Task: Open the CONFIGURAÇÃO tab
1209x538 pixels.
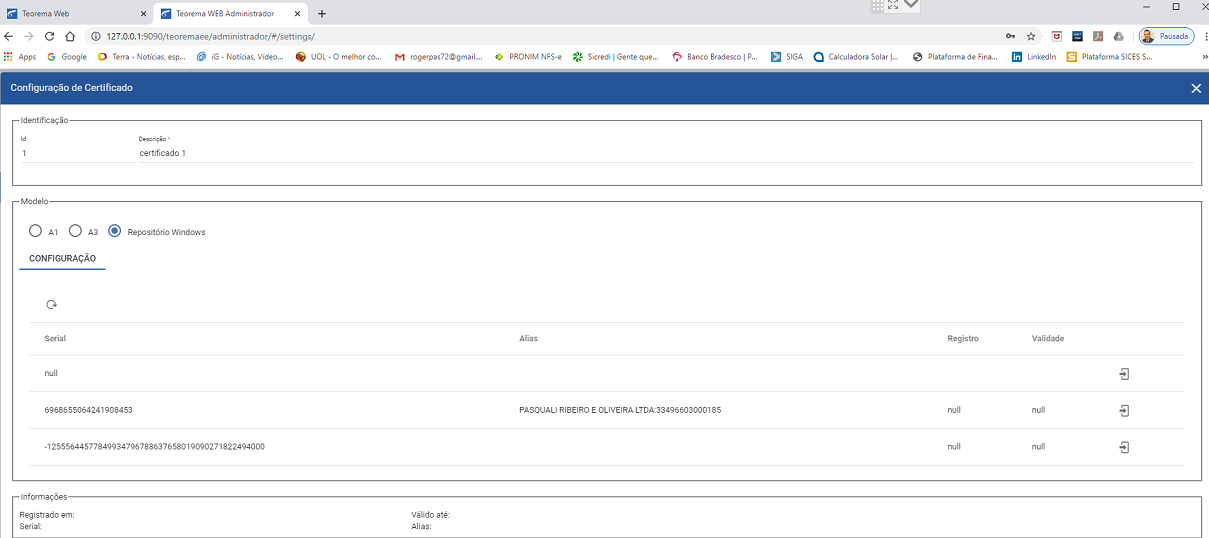Action: [x=62, y=258]
